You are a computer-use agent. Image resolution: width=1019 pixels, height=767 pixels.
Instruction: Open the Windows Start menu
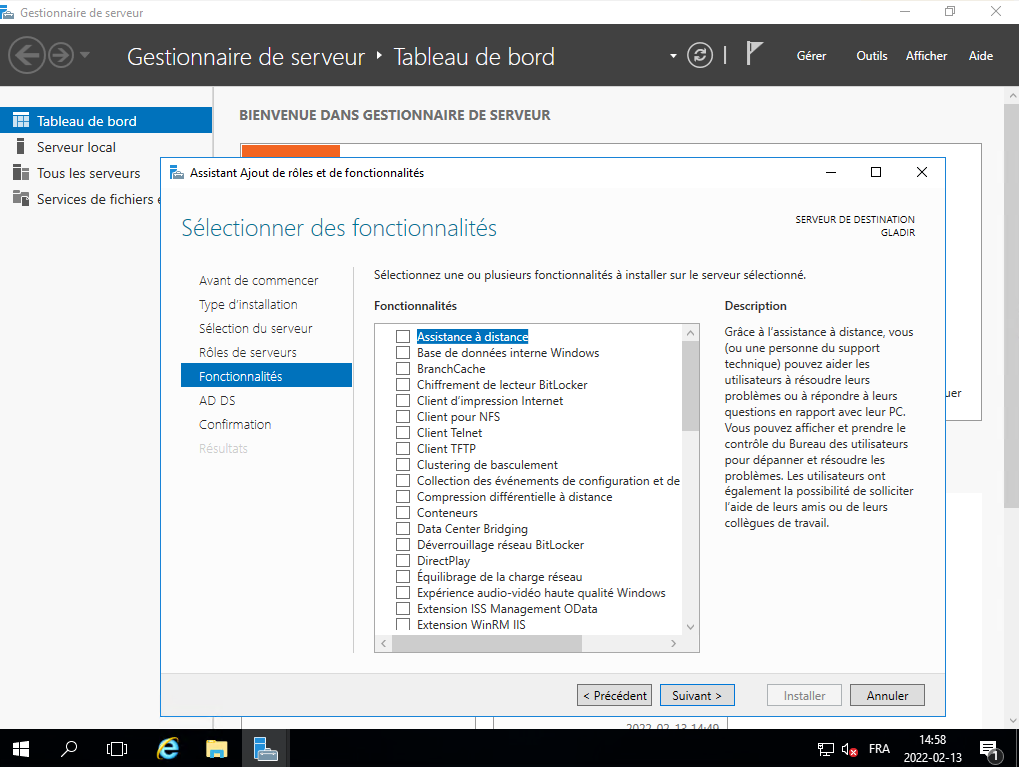(x=21, y=749)
